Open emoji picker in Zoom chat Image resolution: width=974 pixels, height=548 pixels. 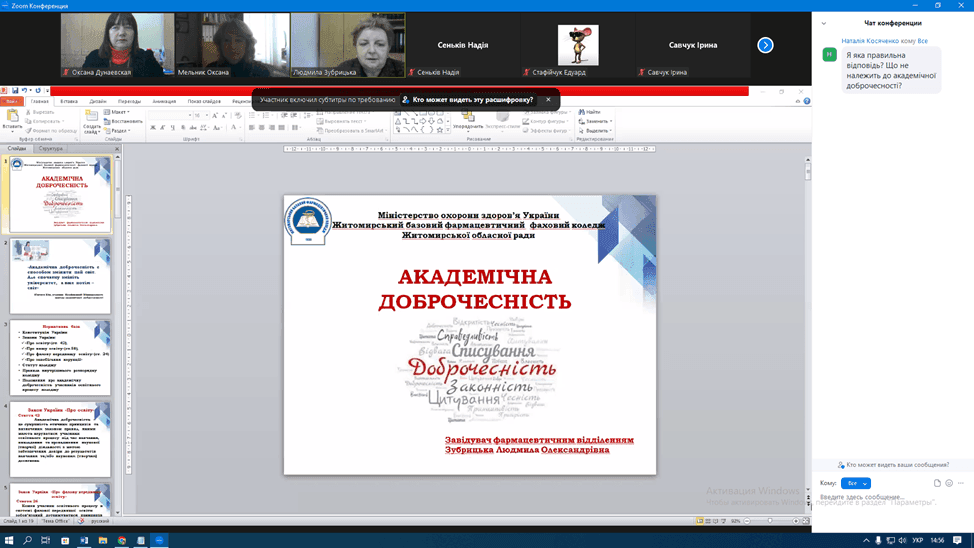click(949, 483)
